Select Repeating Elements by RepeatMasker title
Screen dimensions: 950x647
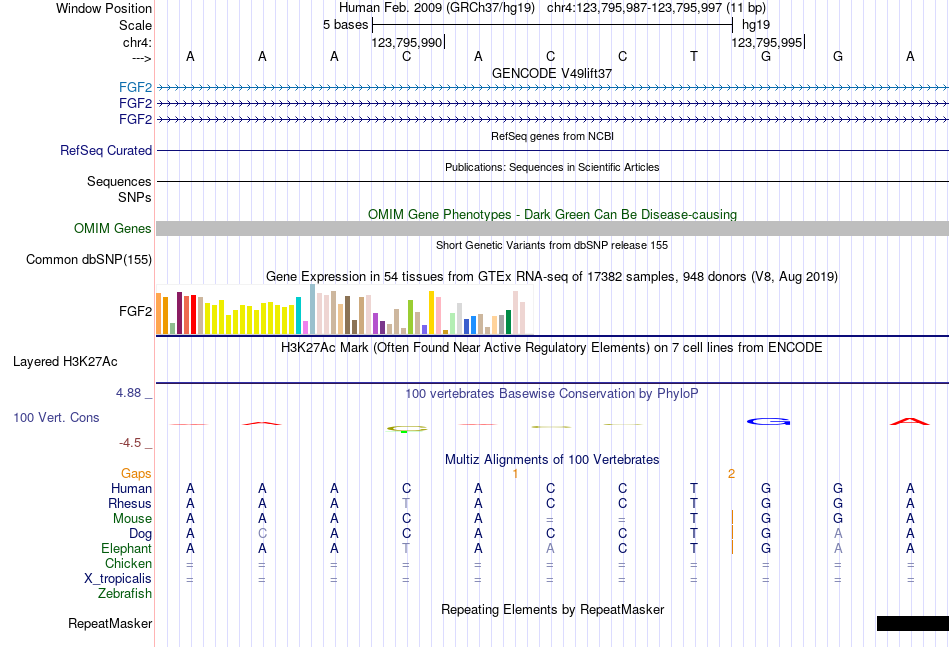552,609
